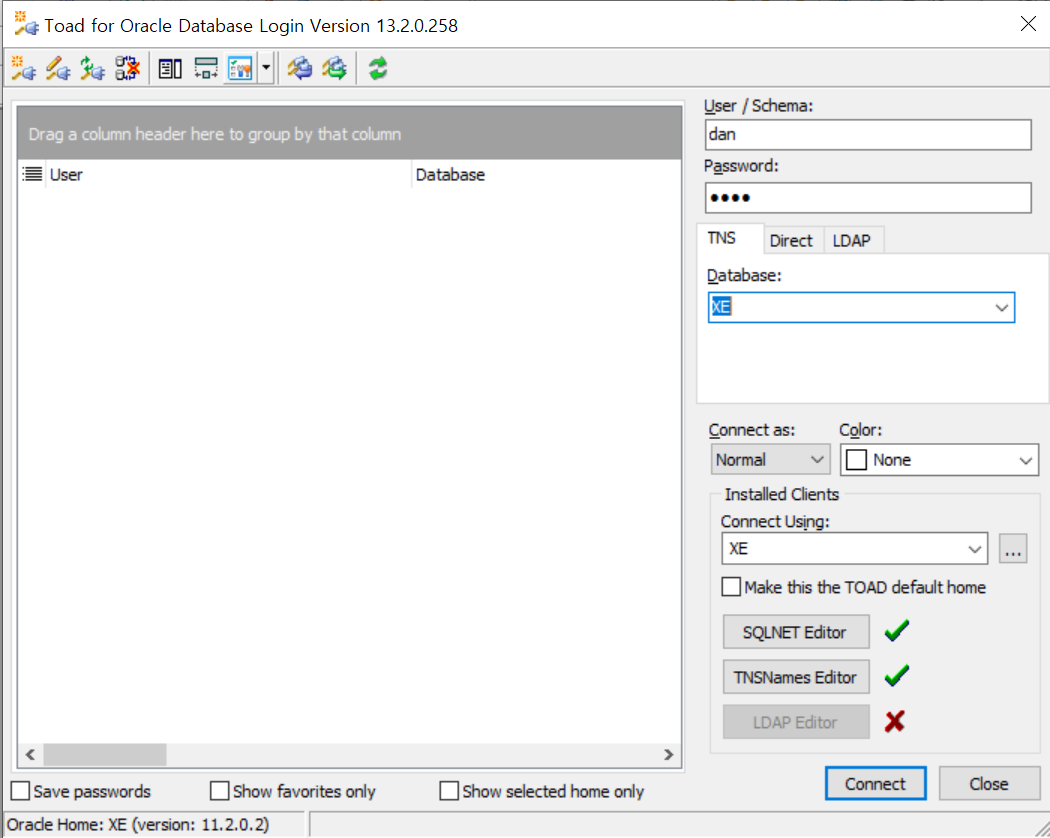Screen dimensions: 1050x838
Task: Open the SQLNET Editor
Action: point(796,632)
